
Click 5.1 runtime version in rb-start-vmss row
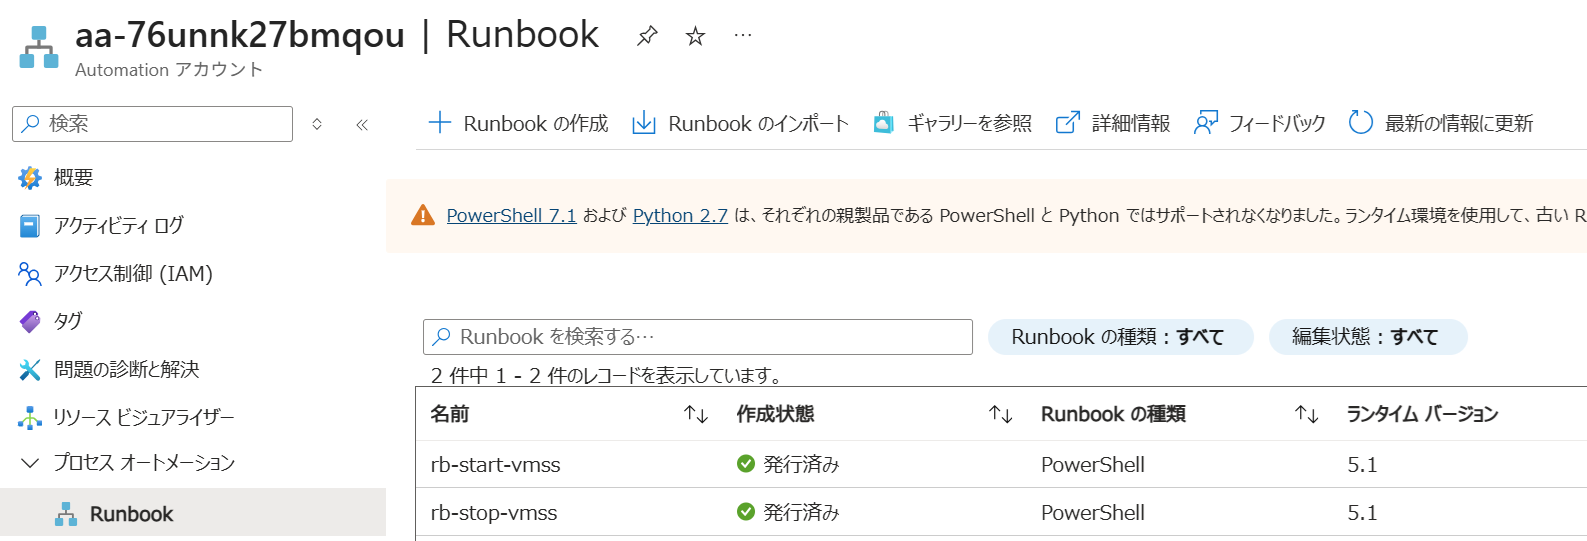click(1362, 465)
